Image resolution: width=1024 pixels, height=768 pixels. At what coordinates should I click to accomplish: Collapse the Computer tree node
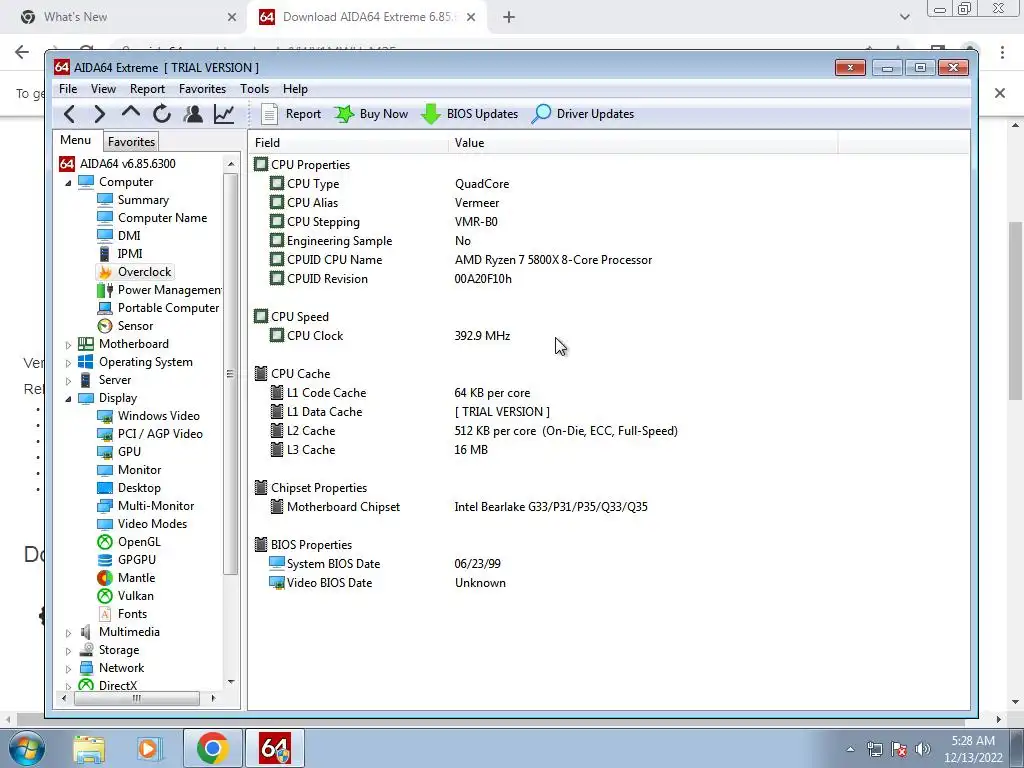pyautogui.click(x=69, y=183)
